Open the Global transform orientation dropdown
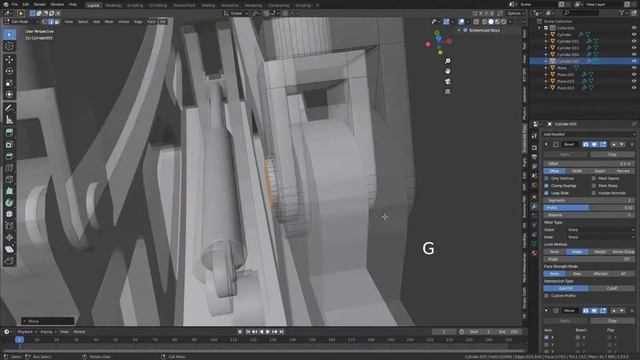The image size is (640, 360). click(236, 13)
